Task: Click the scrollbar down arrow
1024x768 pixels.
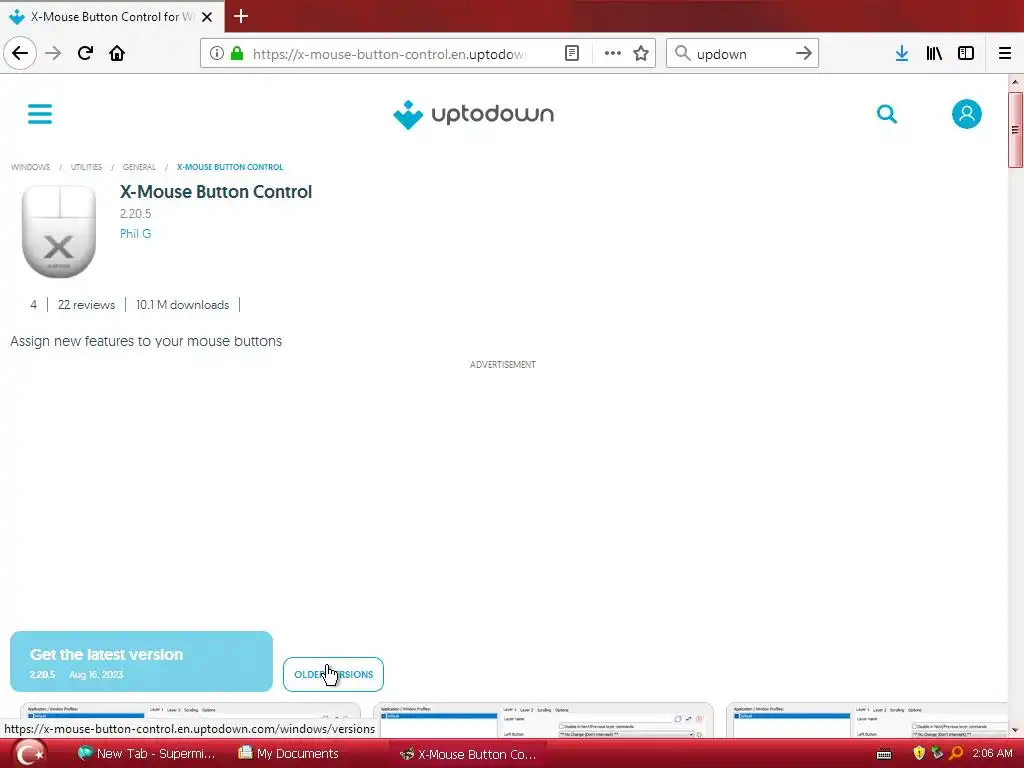Action: [1015, 730]
